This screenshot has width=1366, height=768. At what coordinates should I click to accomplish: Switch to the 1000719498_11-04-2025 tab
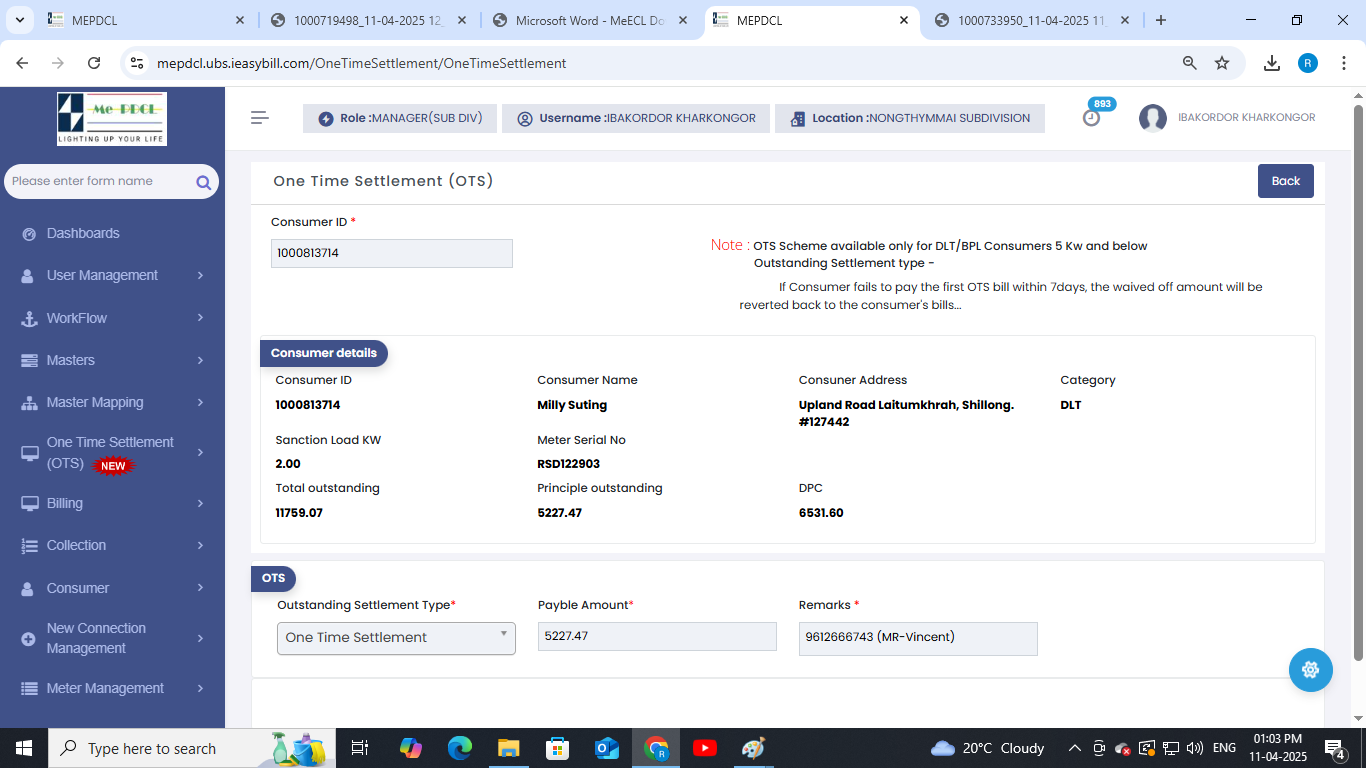(367, 20)
